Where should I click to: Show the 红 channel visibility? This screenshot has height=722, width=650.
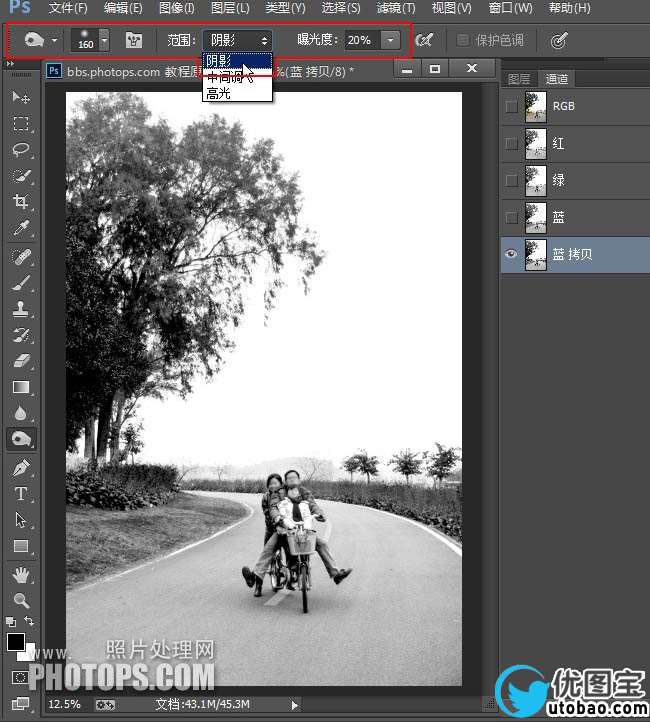tap(511, 144)
